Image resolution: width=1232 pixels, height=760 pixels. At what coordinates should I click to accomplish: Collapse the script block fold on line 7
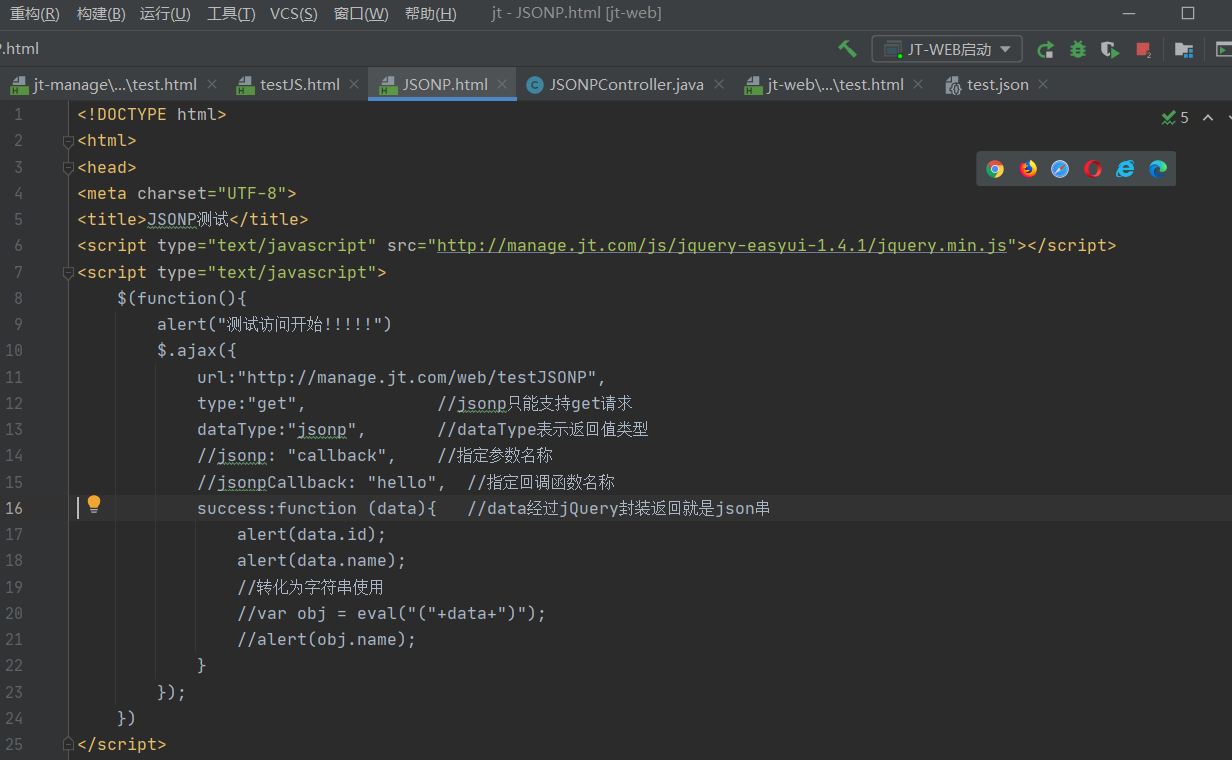pos(68,272)
